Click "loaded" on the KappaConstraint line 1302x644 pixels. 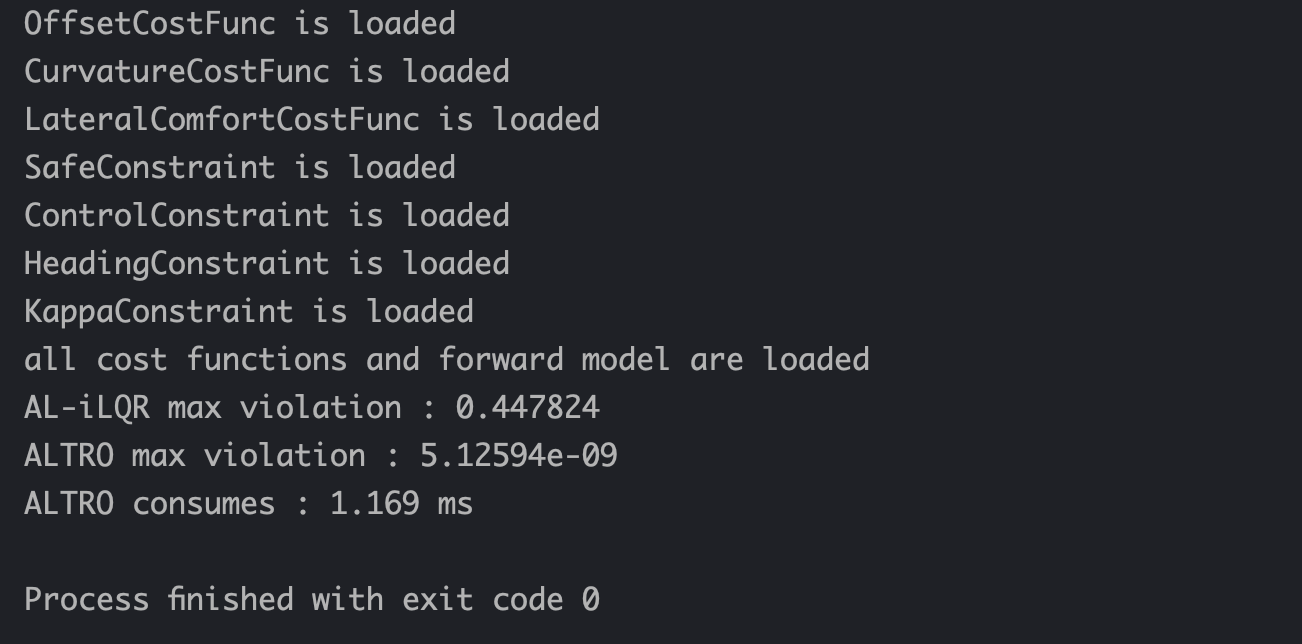click(420, 311)
